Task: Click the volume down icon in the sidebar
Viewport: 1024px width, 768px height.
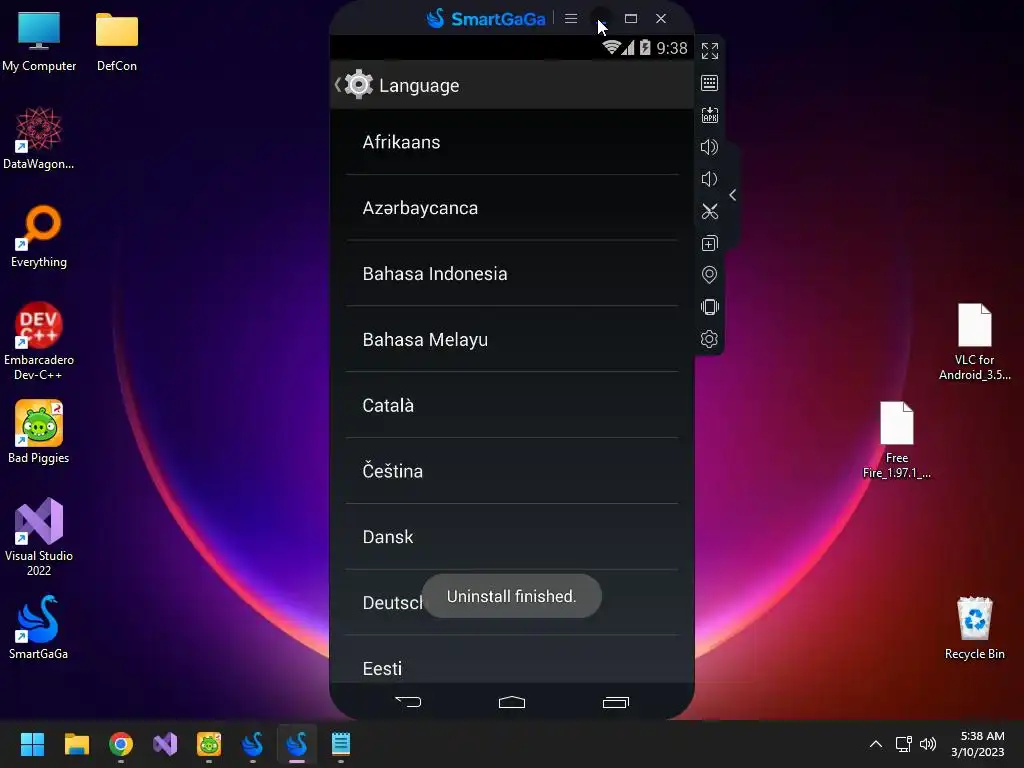Action: (709, 179)
